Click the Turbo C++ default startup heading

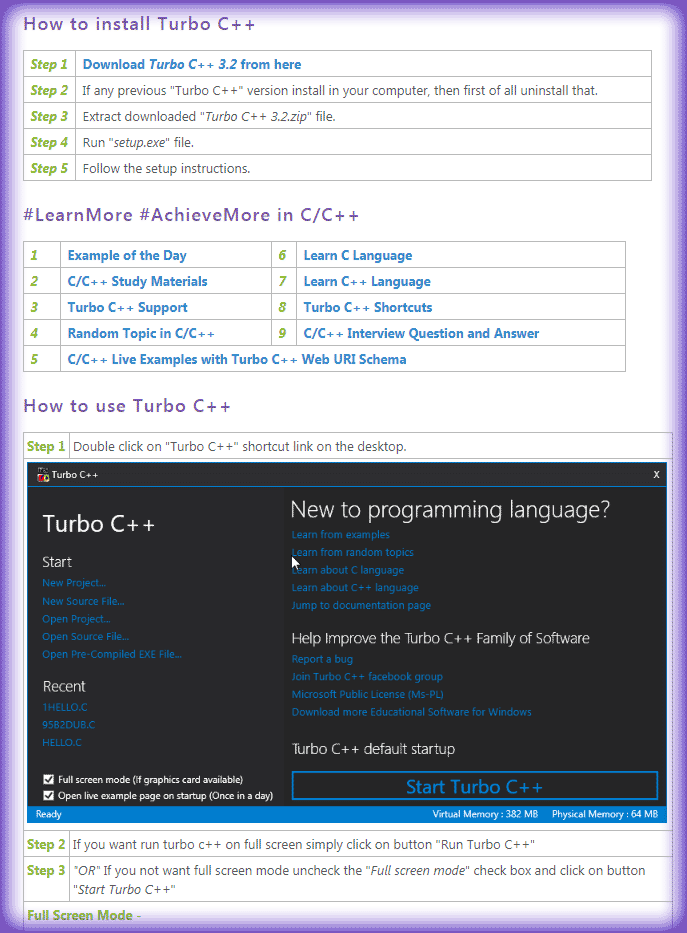(373, 749)
